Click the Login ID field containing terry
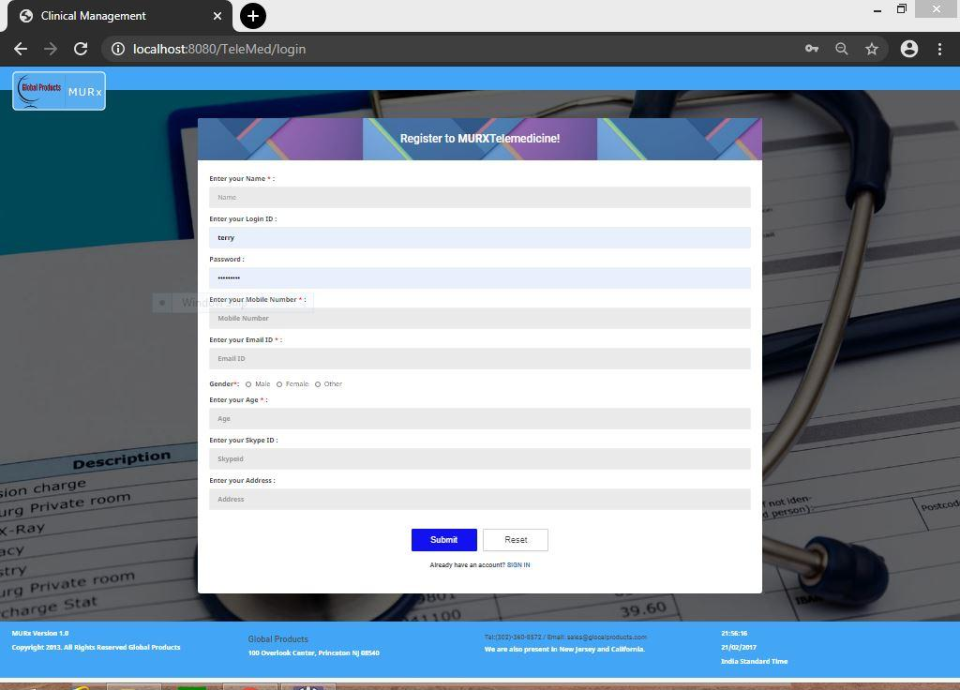This screenshot has height=690, width=960. (x=480, y=238)
